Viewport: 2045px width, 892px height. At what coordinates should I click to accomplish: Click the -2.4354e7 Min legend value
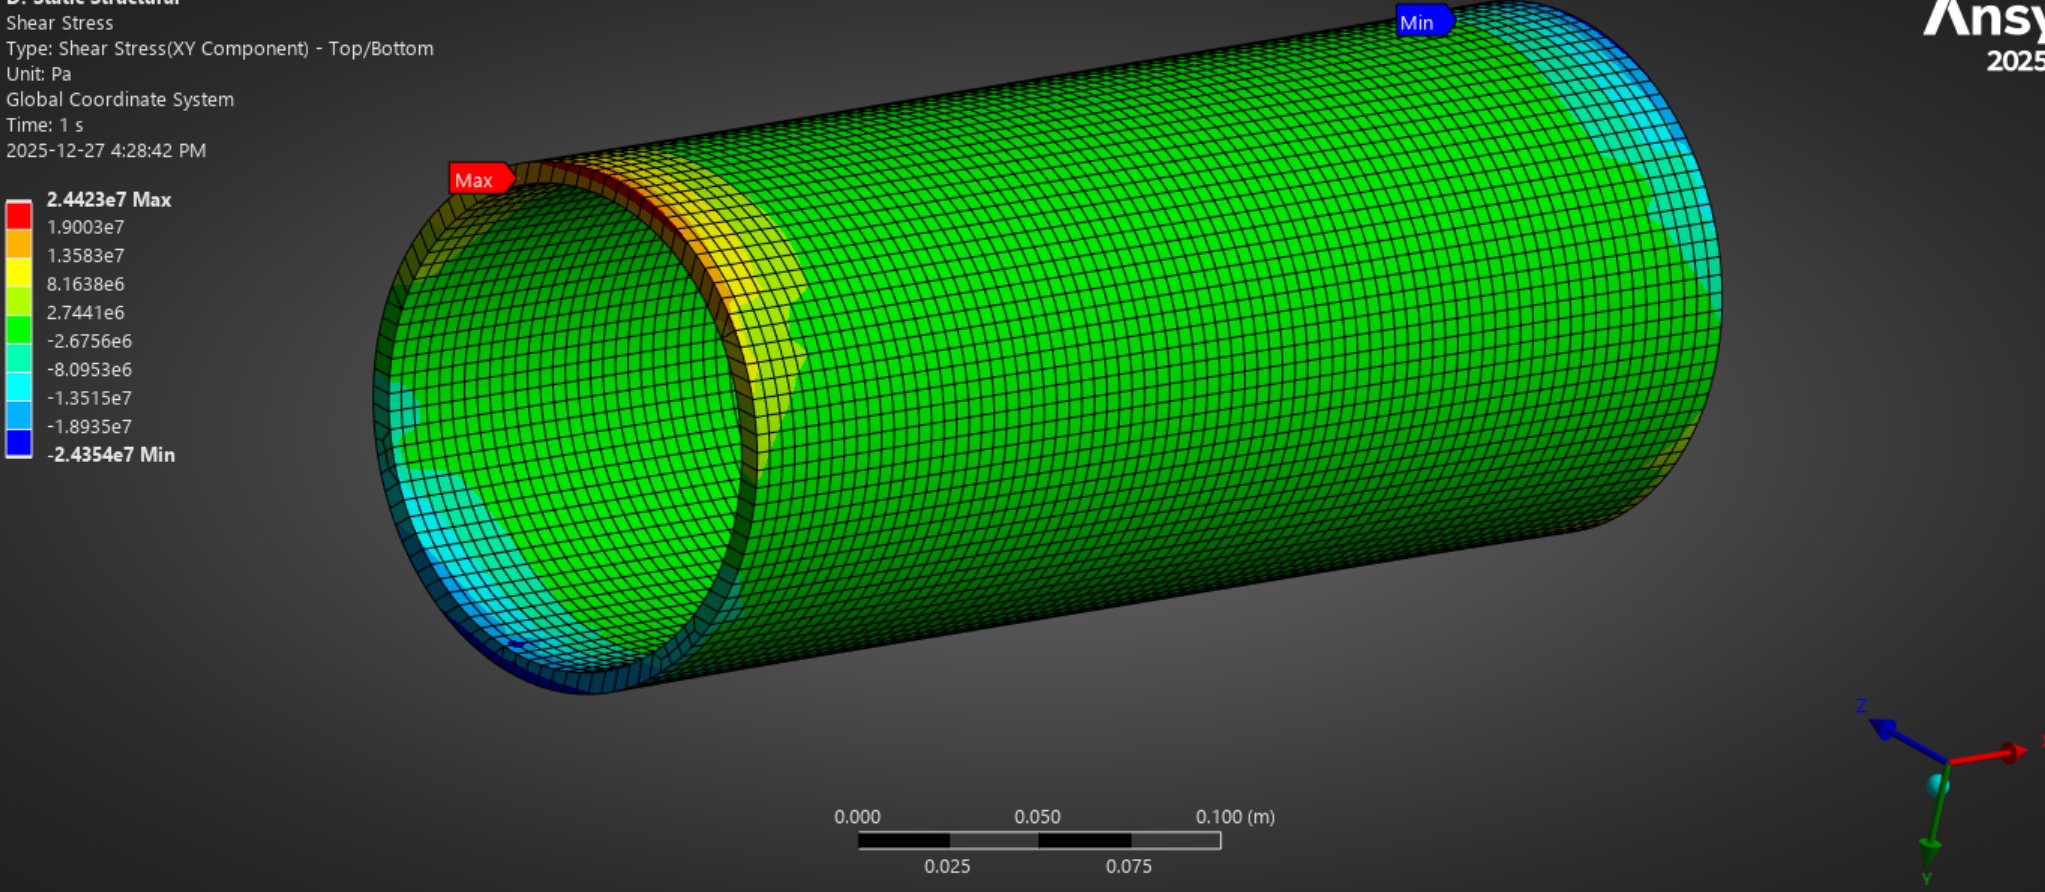click(111, 455)
